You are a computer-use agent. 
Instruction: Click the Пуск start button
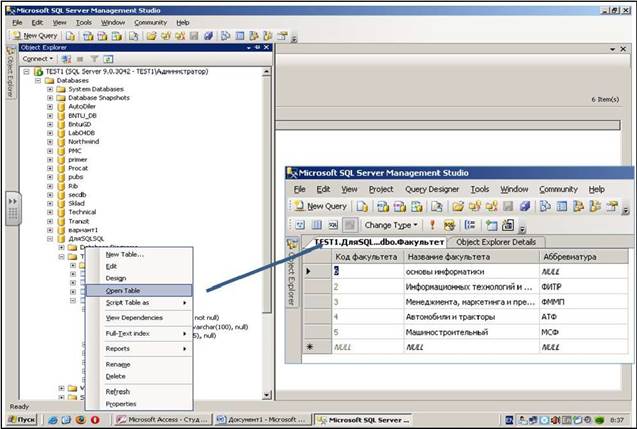(22, 420)
